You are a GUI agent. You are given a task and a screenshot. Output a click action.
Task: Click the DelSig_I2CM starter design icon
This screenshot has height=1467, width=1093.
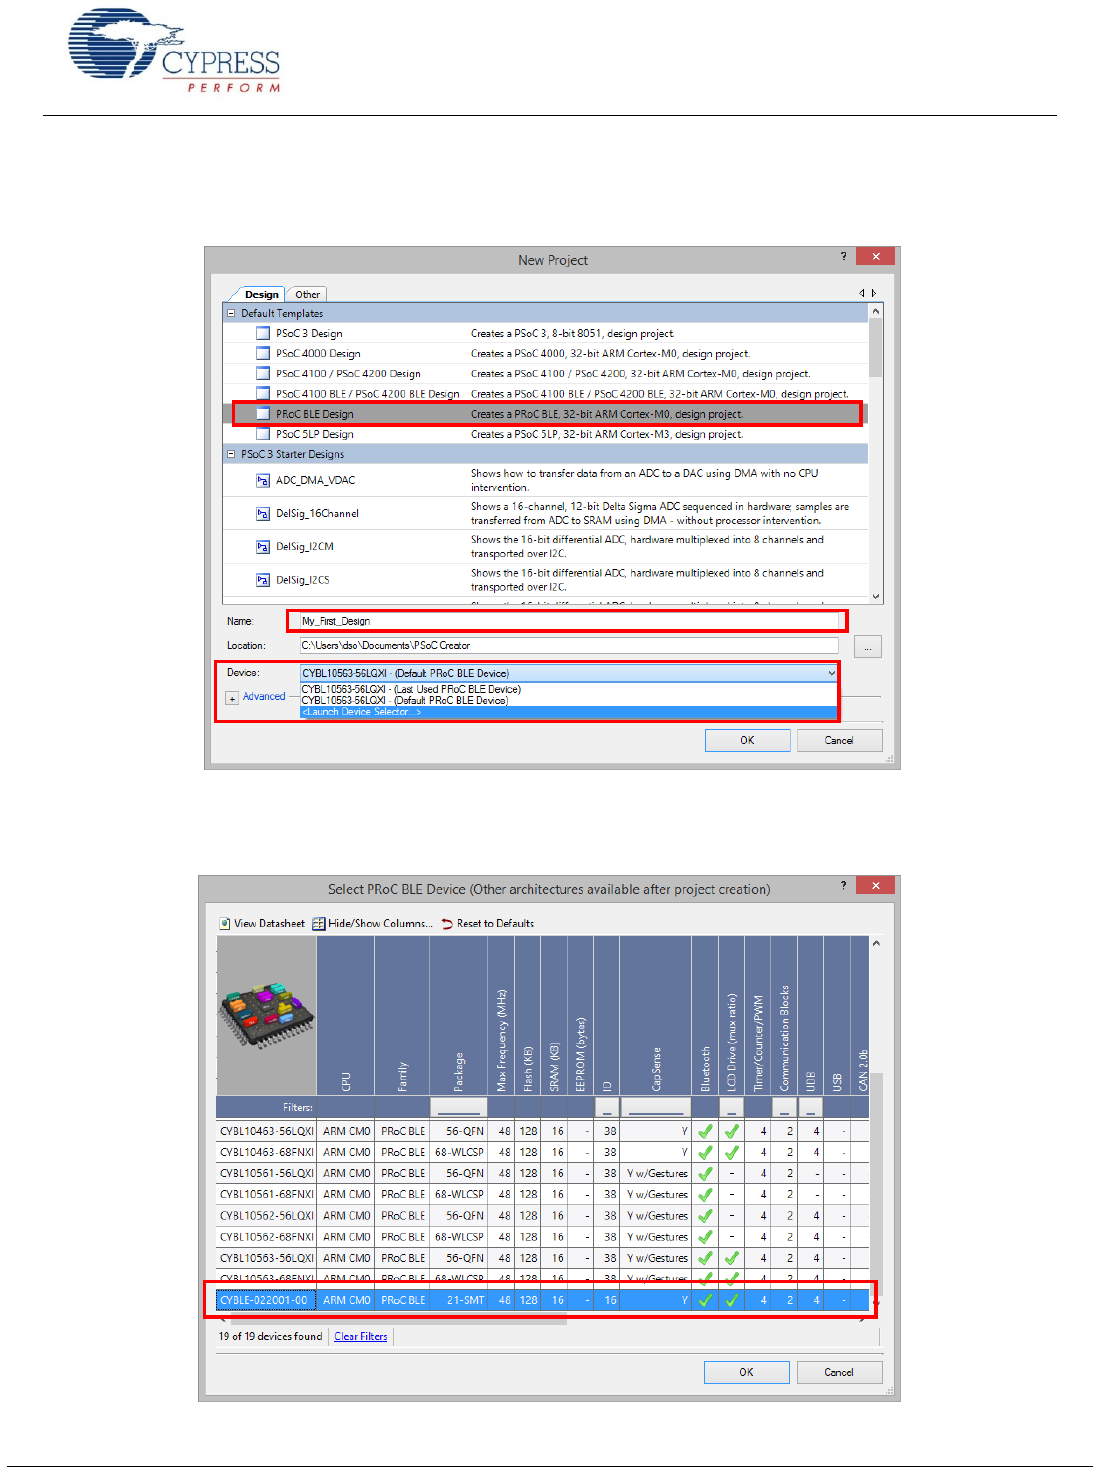263,546
